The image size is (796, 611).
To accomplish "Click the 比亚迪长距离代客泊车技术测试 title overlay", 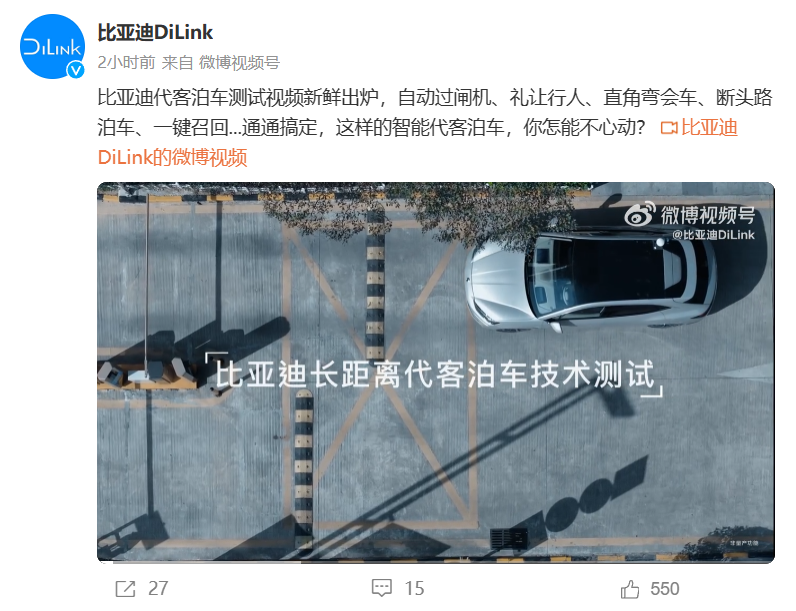I will coord(435,376).
